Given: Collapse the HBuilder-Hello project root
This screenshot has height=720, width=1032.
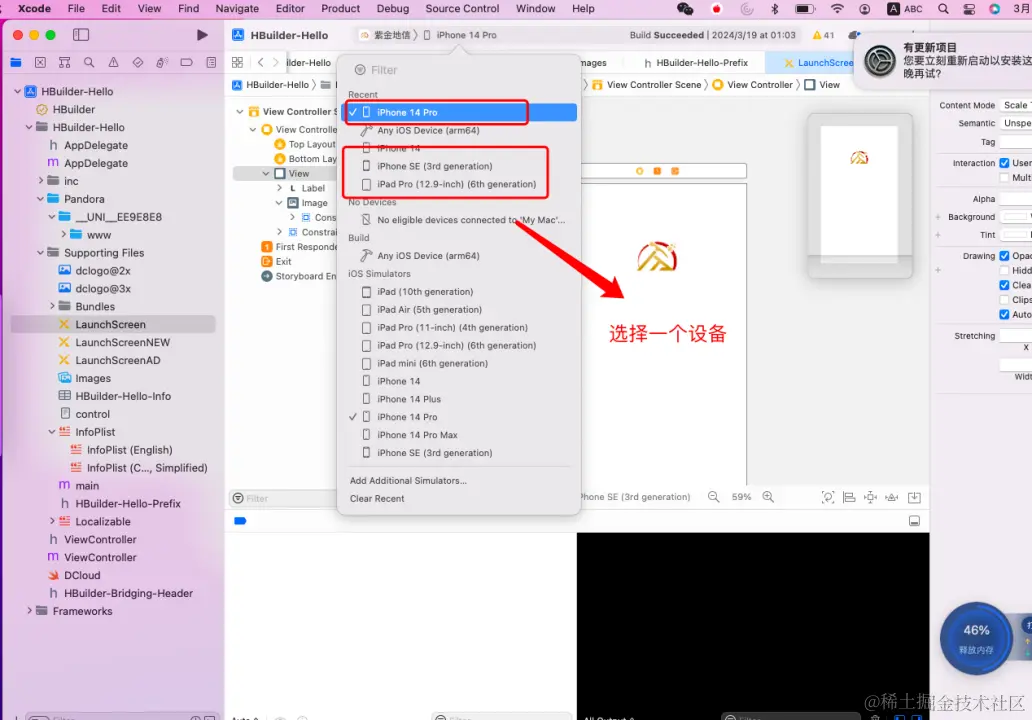Looking at the screenshot, I should [18, 91].
